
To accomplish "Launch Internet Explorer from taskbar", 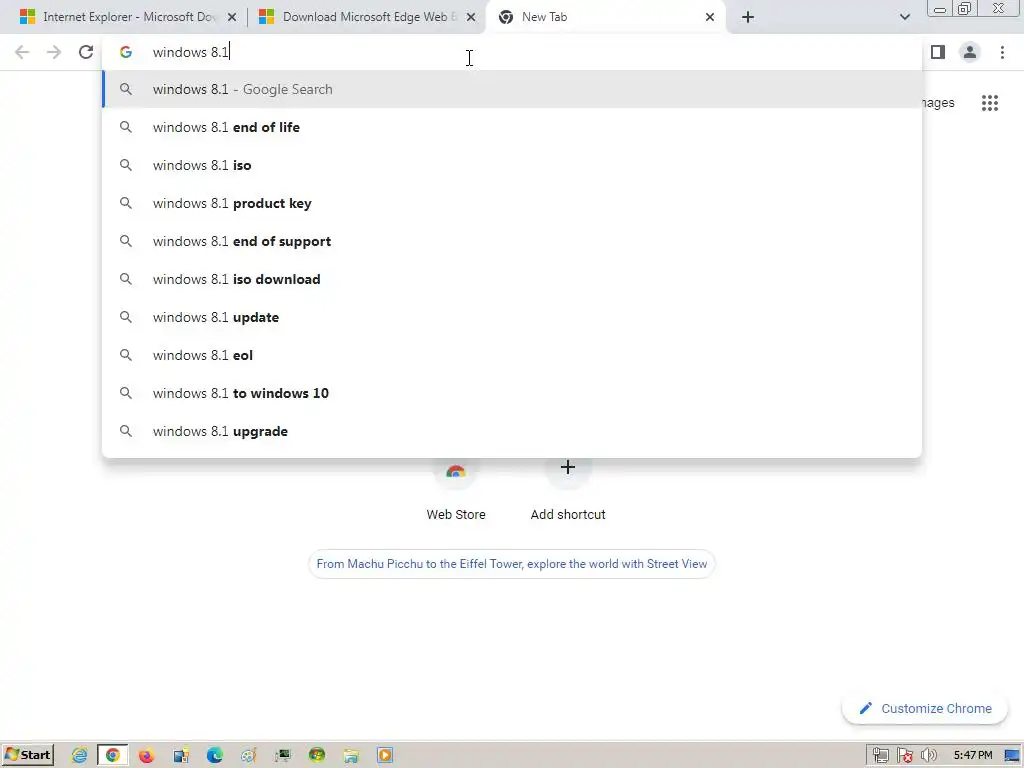I will 80,756.
